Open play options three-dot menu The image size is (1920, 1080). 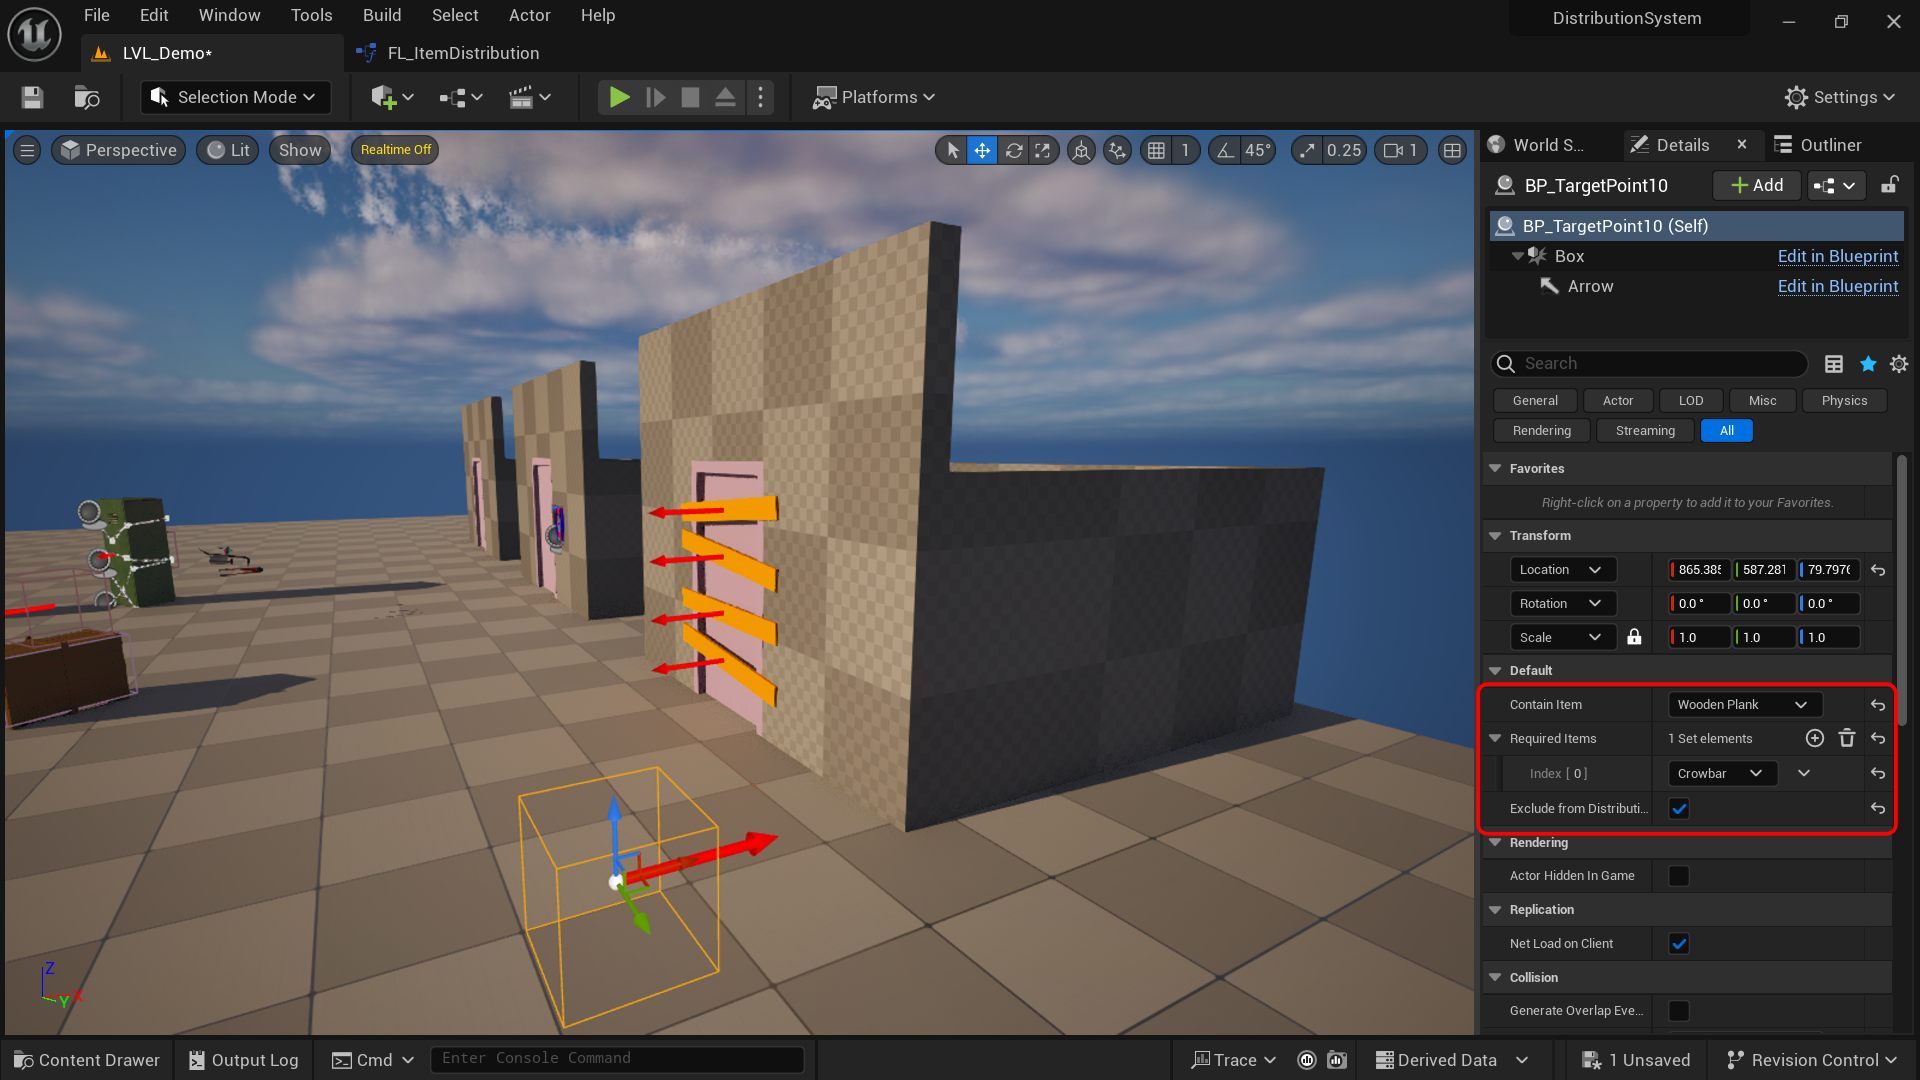click(761, 97)
